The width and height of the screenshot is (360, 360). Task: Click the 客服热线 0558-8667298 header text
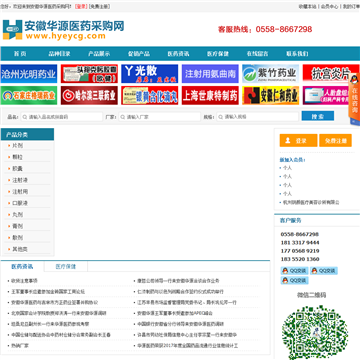(x=265, y=29)
